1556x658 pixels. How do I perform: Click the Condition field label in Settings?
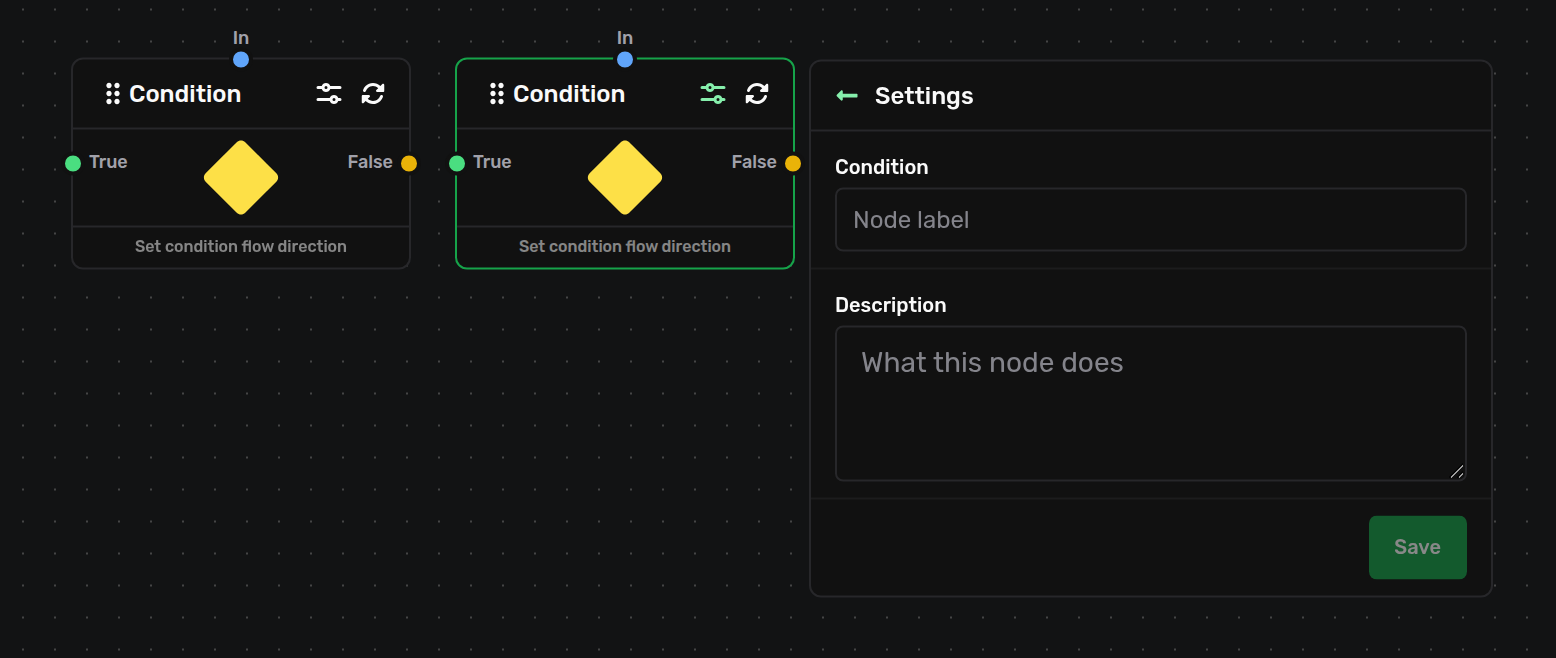pos(882,167)
